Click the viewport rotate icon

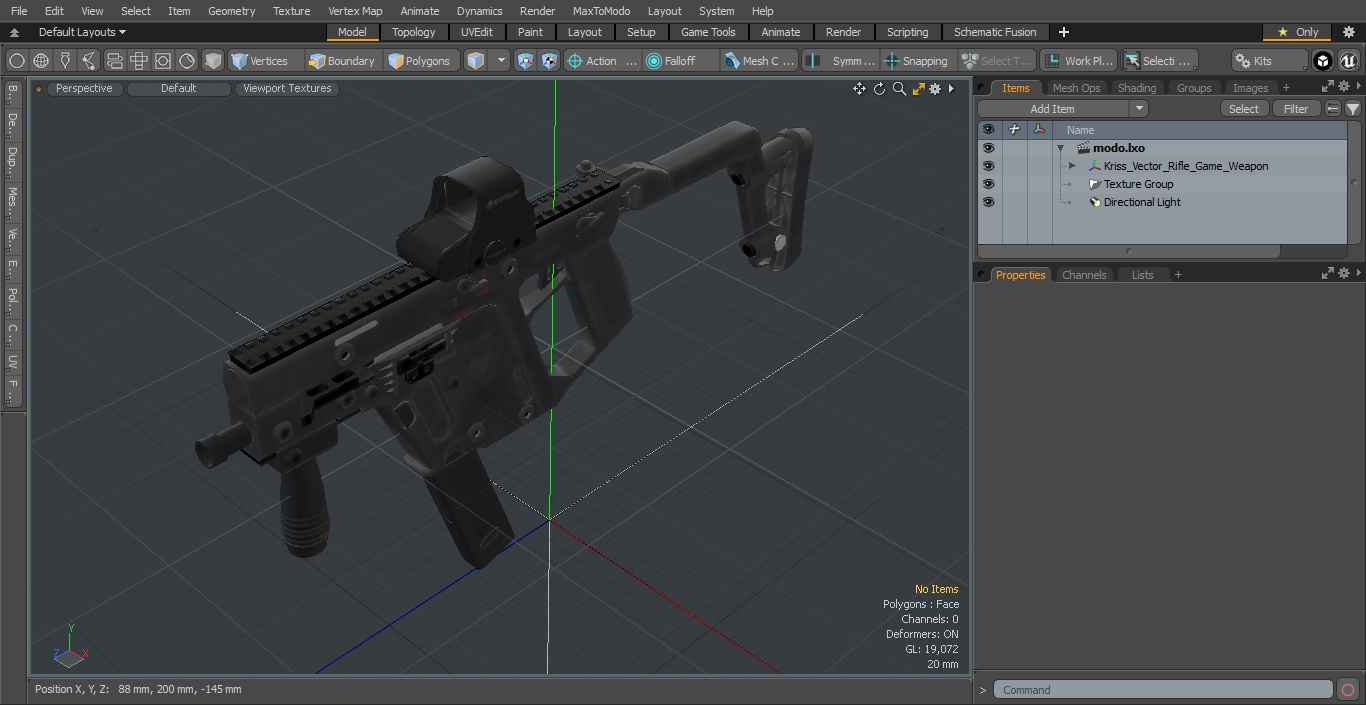(x=879, y=89)
